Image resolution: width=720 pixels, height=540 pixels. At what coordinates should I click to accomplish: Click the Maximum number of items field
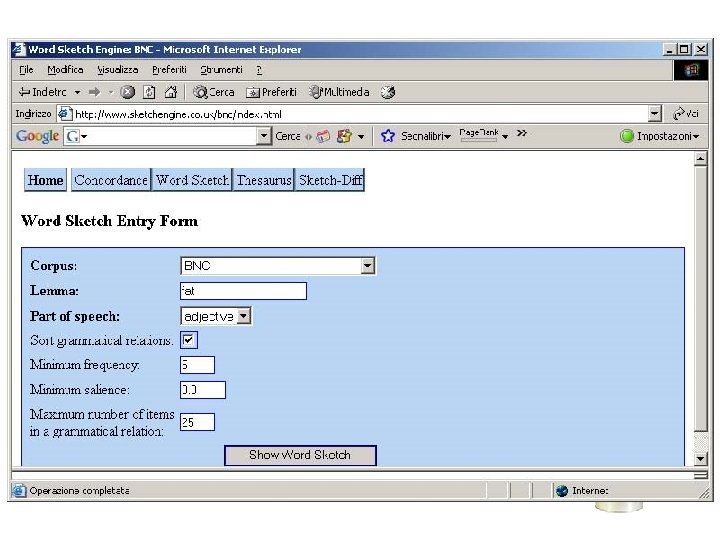coord(197,422)
